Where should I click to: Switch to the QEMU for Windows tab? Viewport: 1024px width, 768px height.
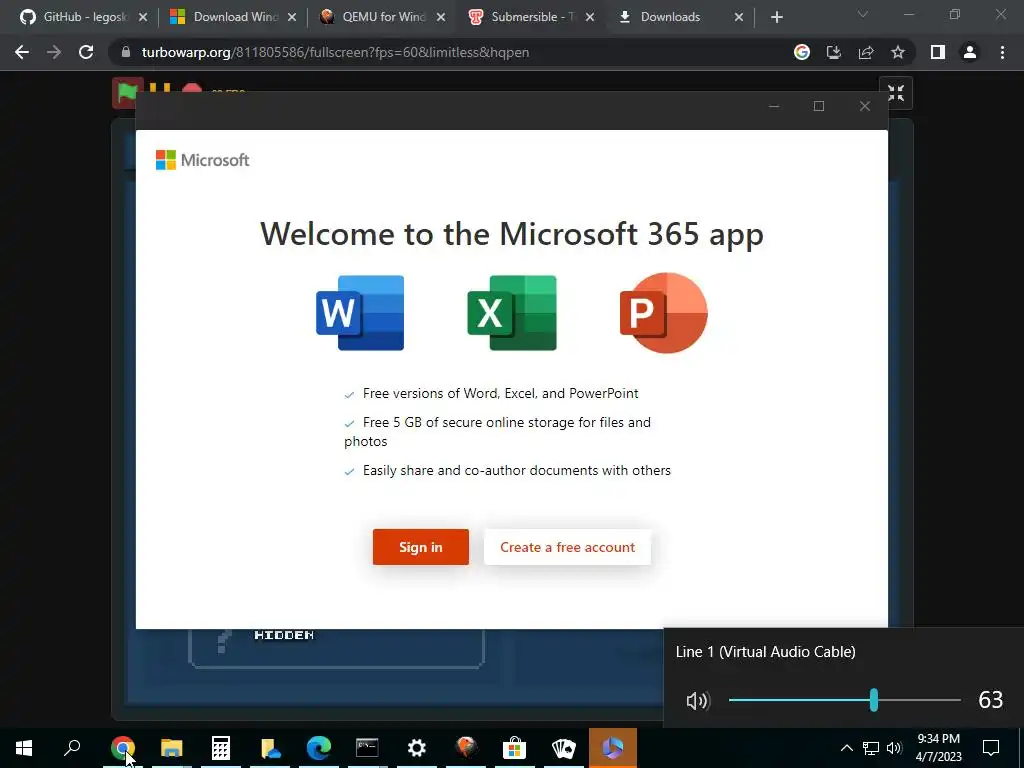click(x=381, y=17)
